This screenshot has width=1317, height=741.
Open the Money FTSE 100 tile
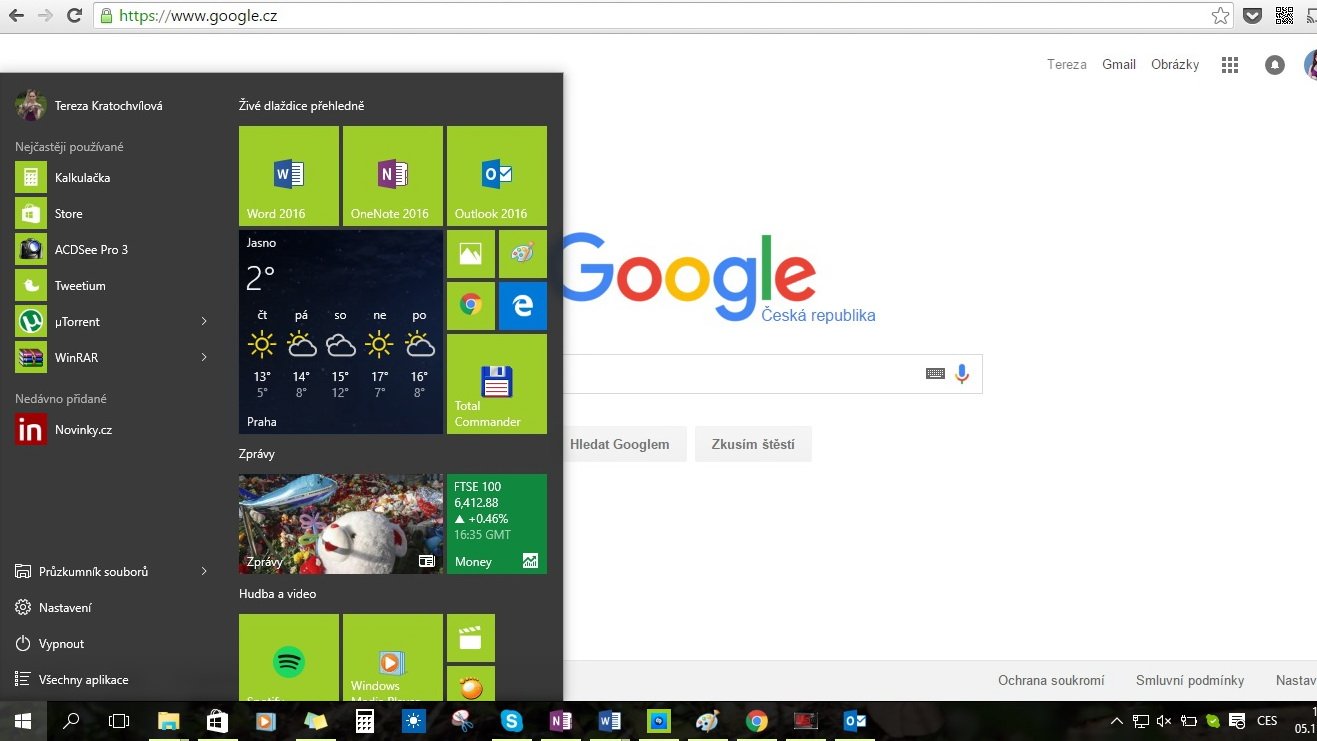(497, 524)
